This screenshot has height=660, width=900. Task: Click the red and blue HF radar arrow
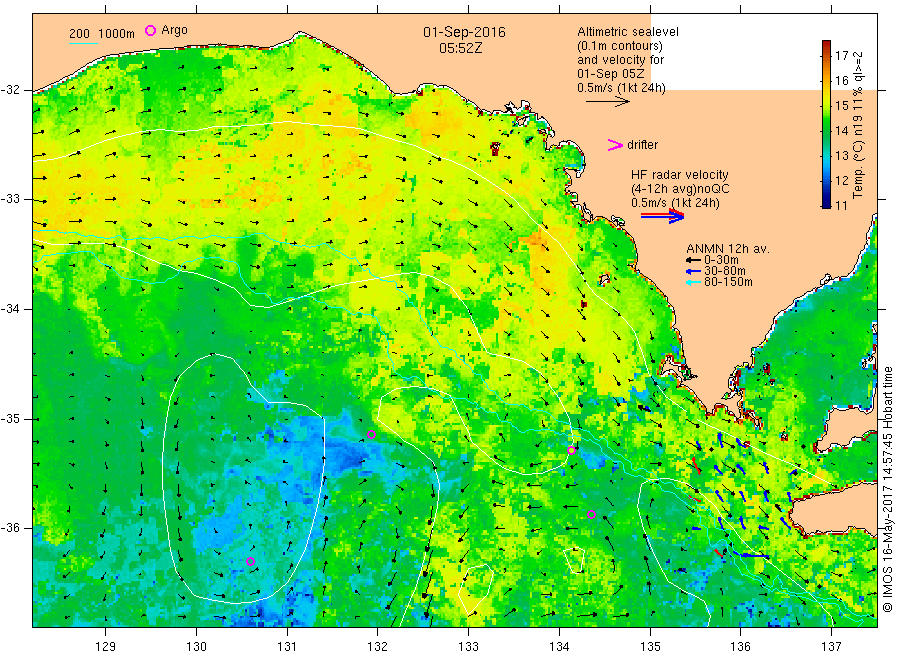point(663,216)
